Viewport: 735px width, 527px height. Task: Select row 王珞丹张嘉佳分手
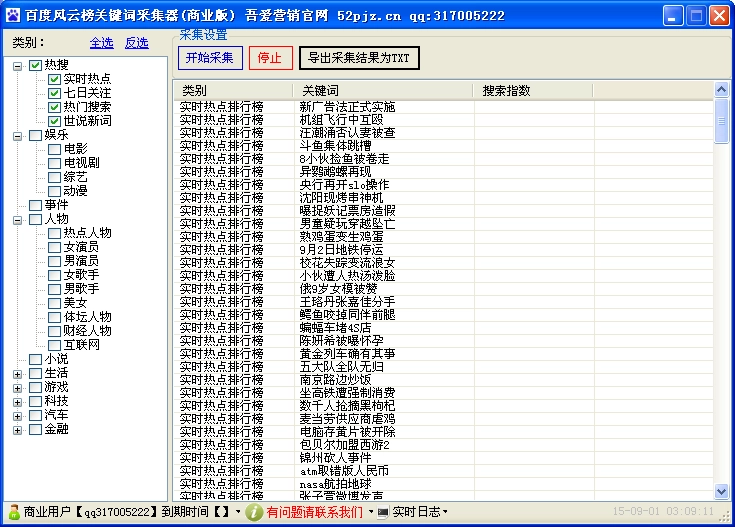pos(443,302)
